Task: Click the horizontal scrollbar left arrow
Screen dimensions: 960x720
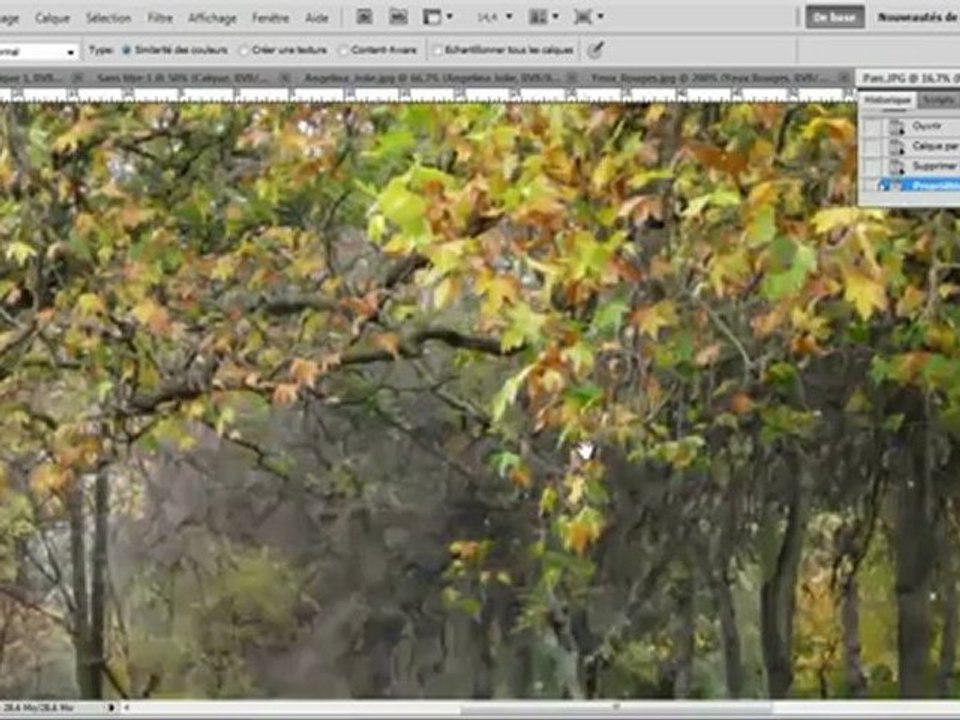Action: tap(127, 708)
